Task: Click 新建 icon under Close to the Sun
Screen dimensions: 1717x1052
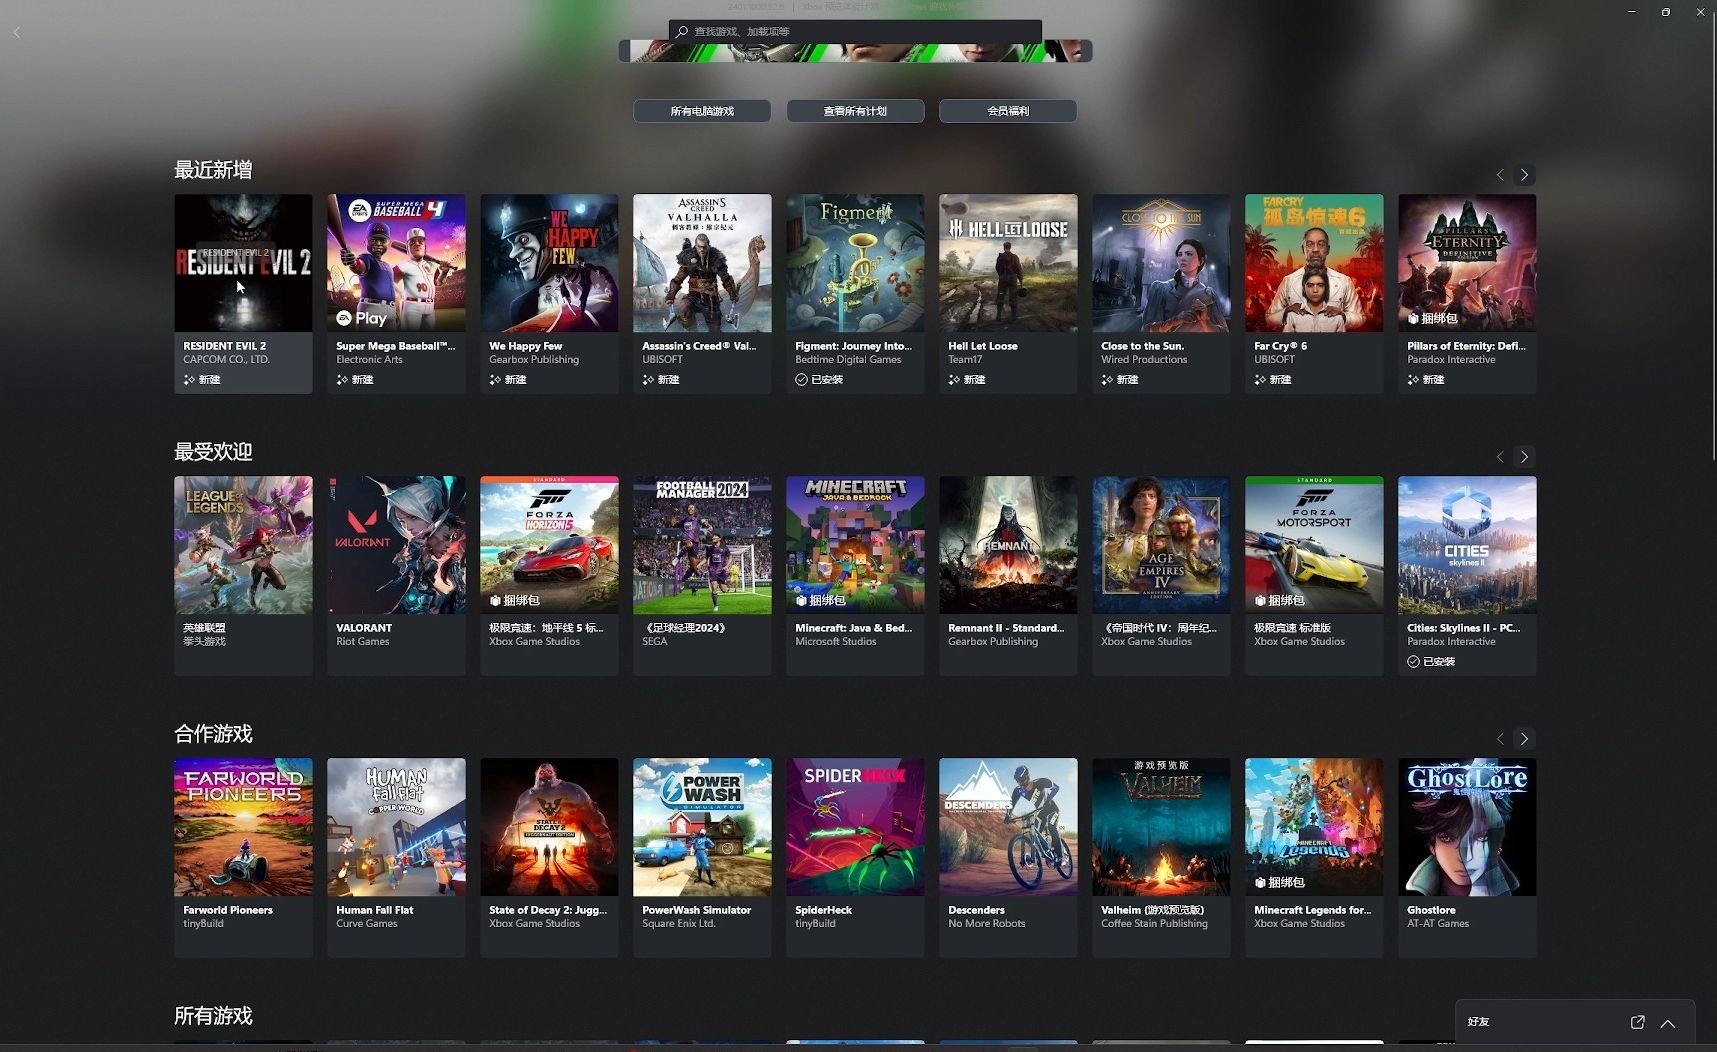Action: pyautogui.click(x=1107, y=380)
